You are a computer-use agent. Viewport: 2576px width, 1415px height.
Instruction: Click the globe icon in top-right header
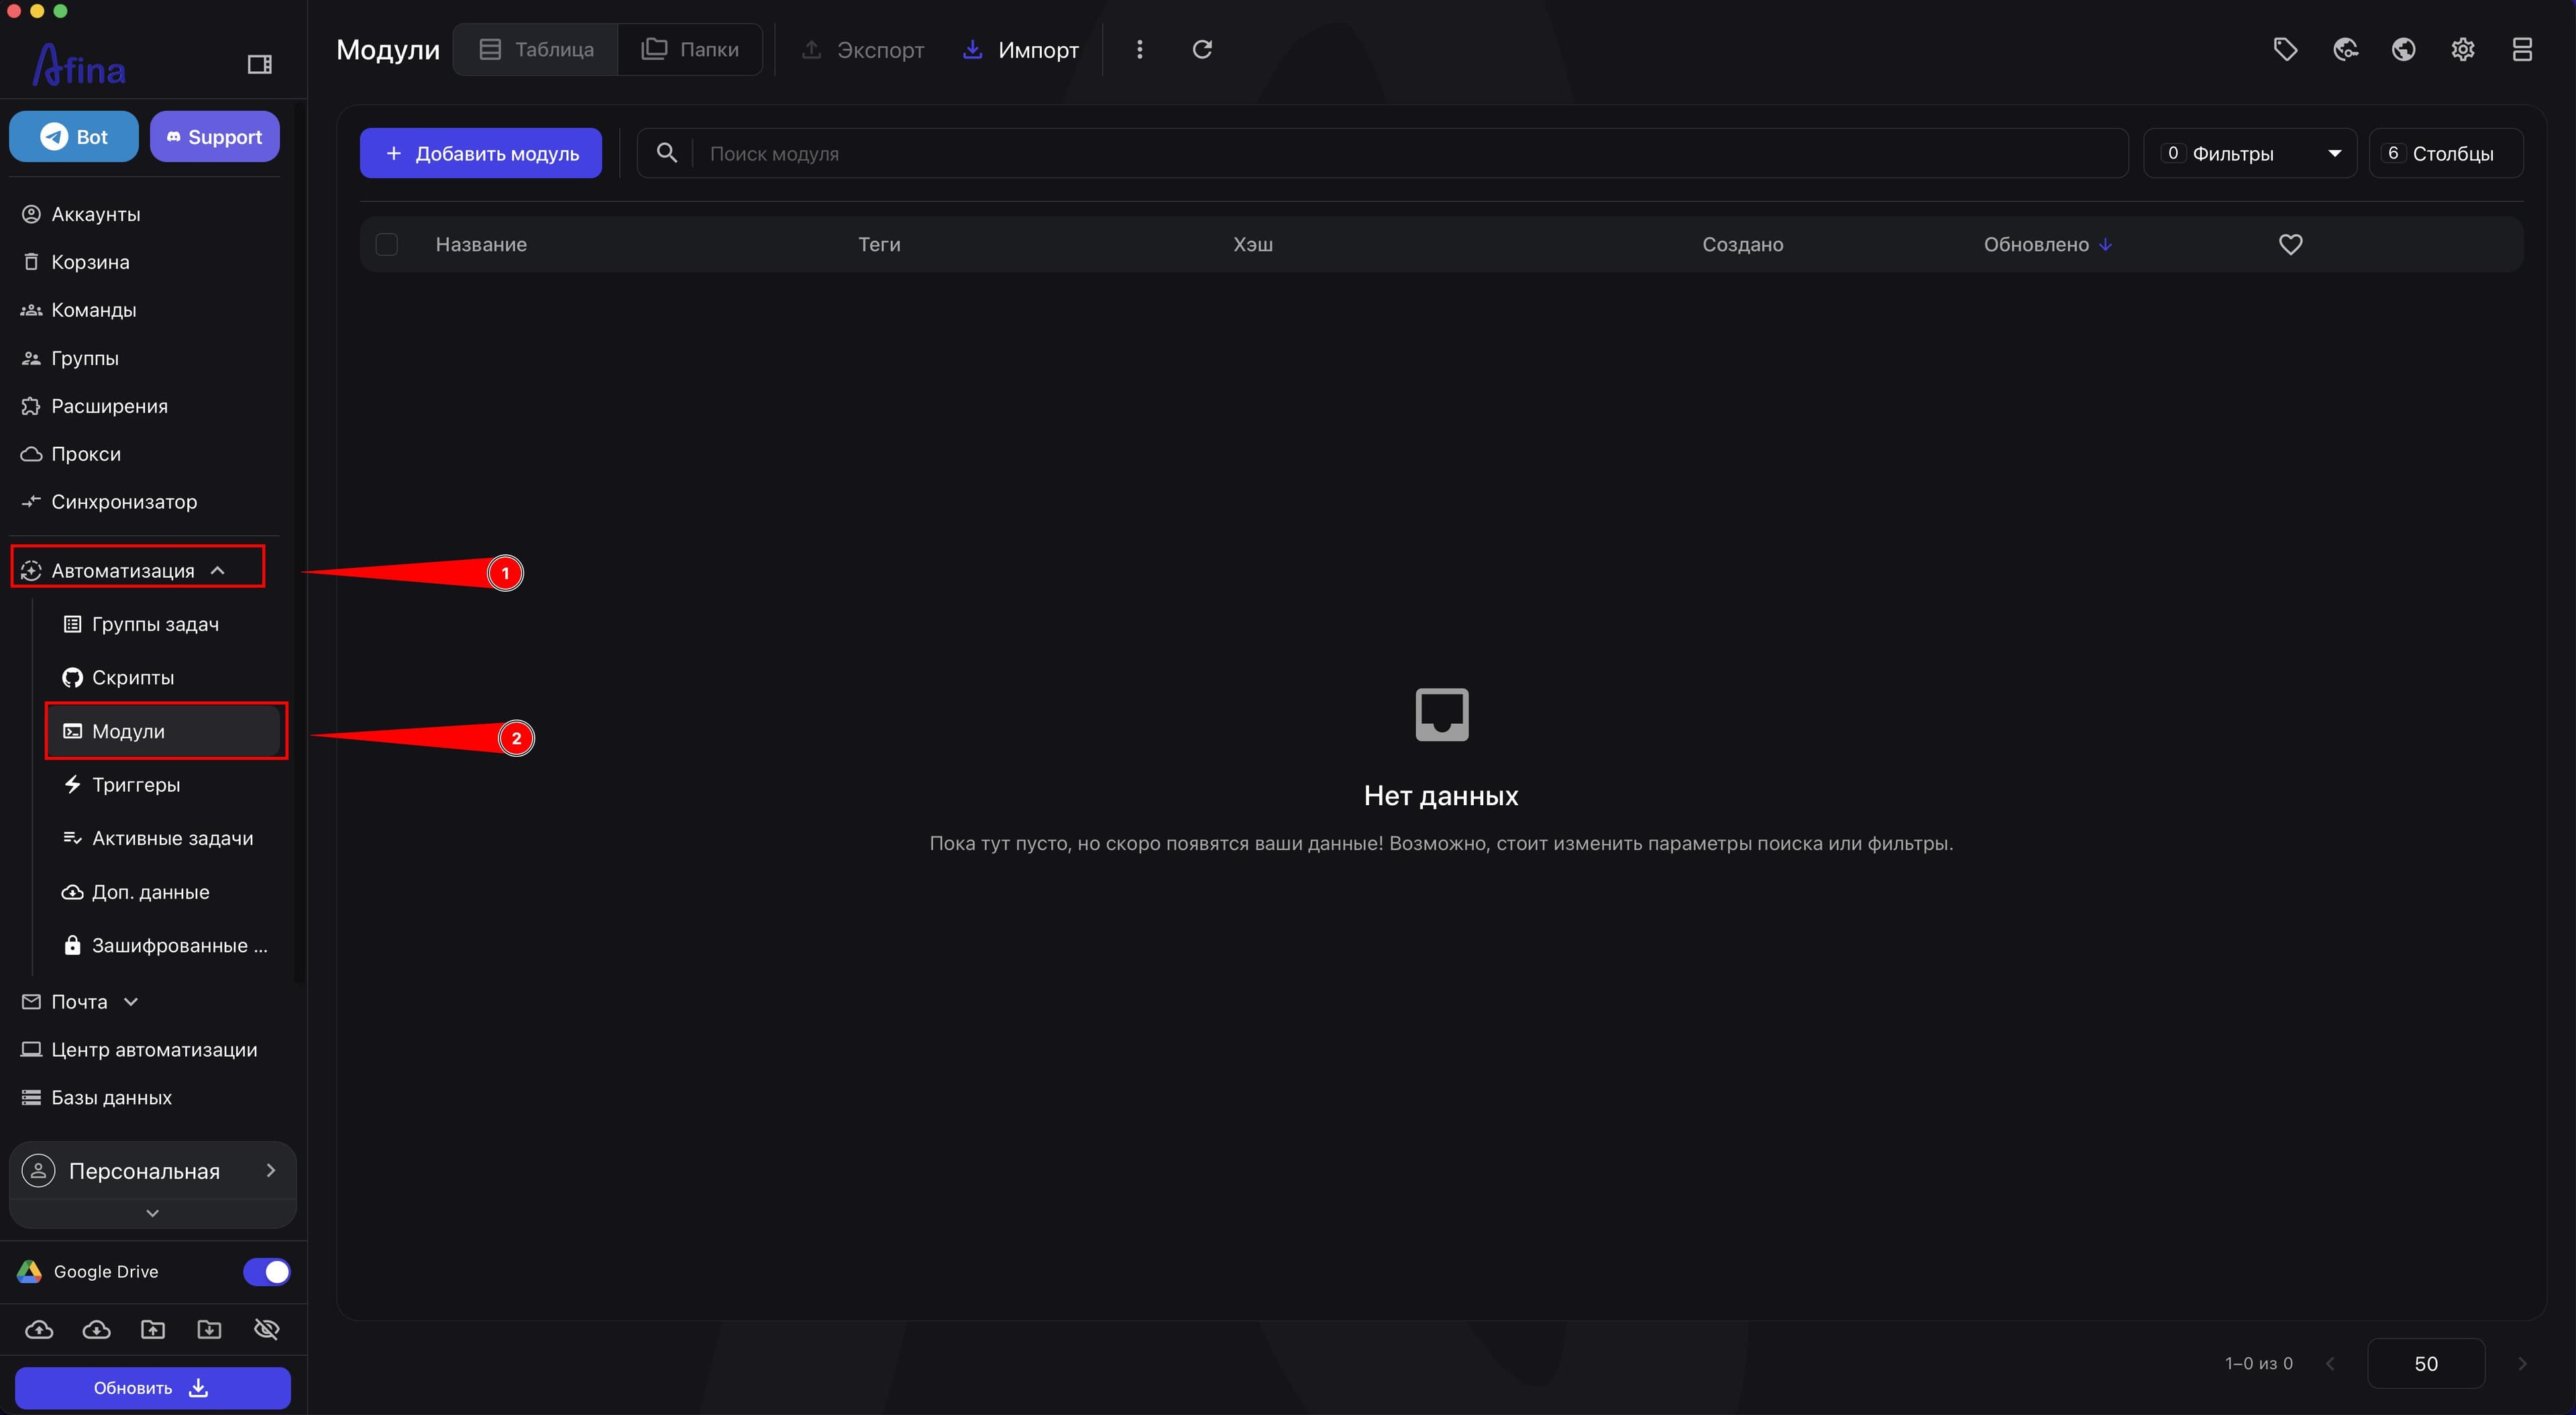[2404, 49]
